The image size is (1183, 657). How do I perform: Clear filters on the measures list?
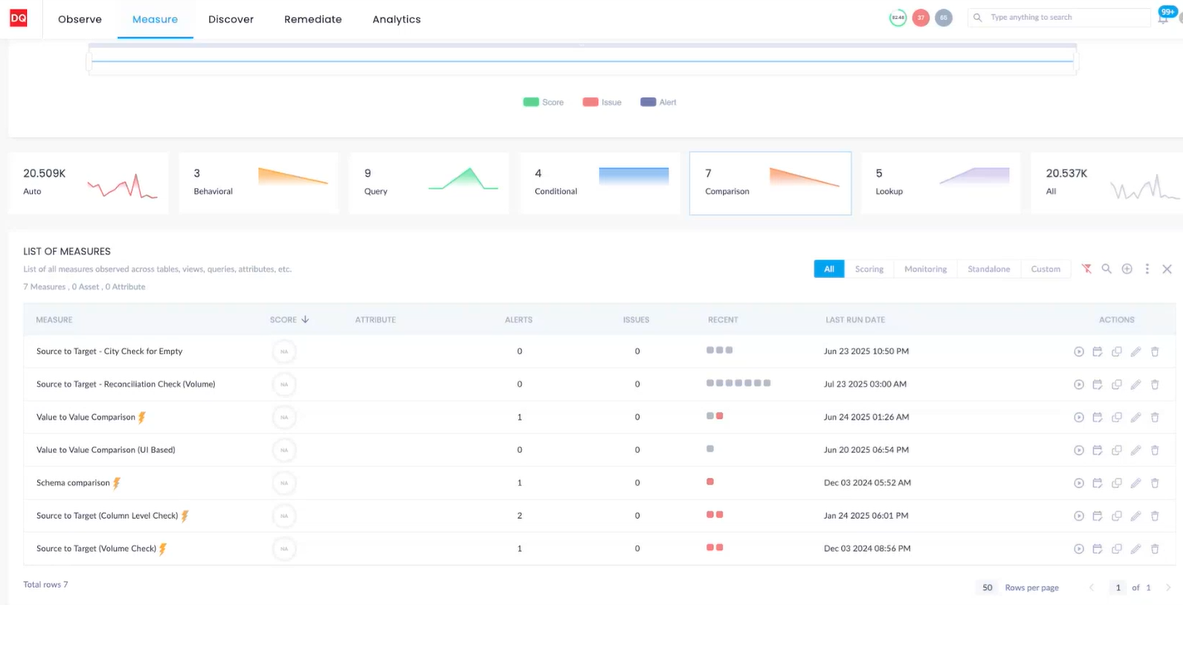point(1086,269)
